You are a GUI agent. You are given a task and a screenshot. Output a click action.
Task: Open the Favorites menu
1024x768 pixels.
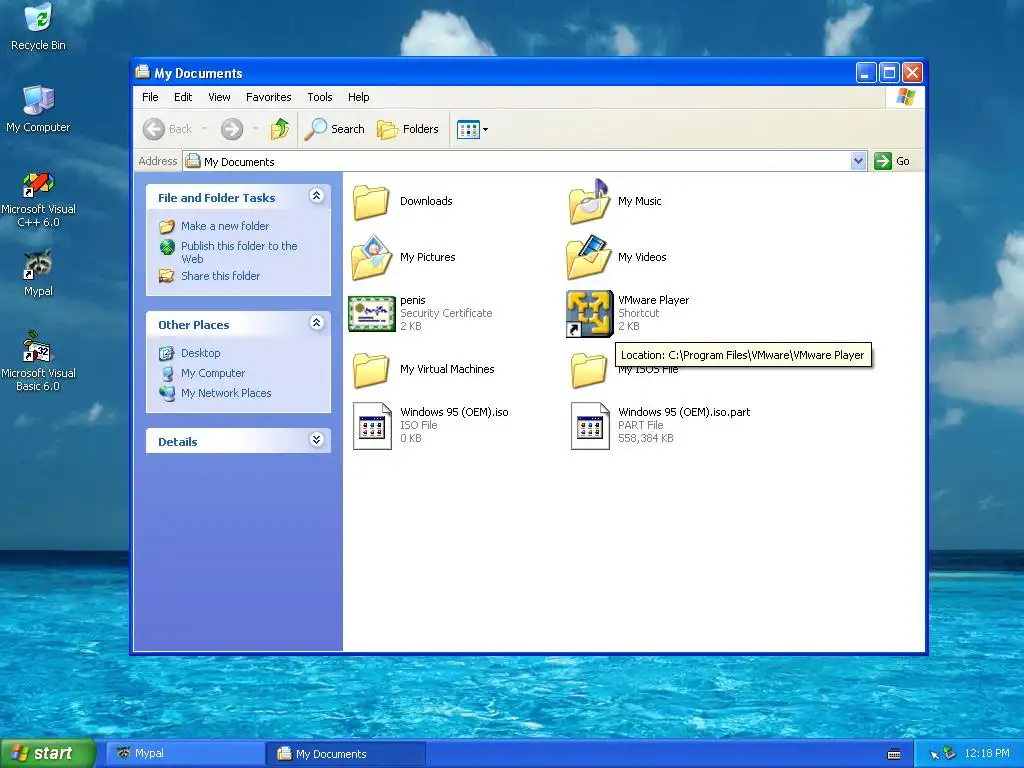268,97
